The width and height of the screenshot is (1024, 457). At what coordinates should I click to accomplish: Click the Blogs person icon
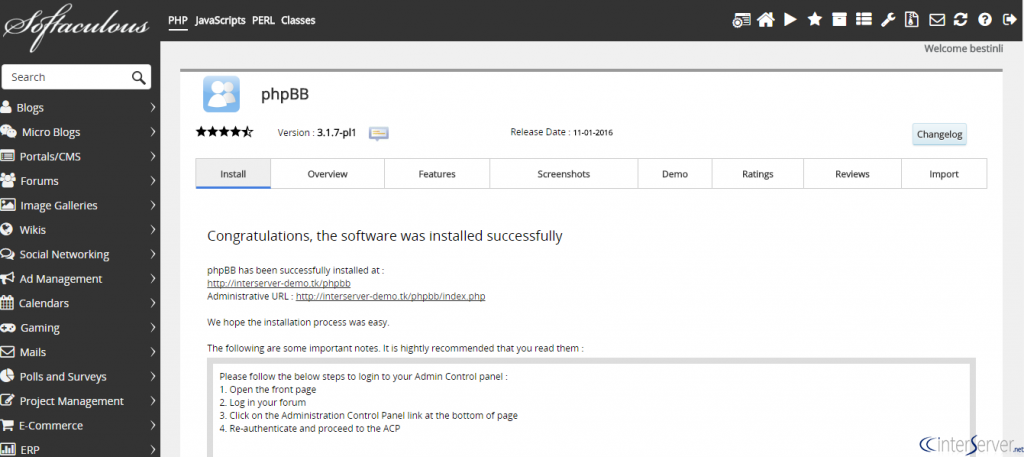click(6, 107)
